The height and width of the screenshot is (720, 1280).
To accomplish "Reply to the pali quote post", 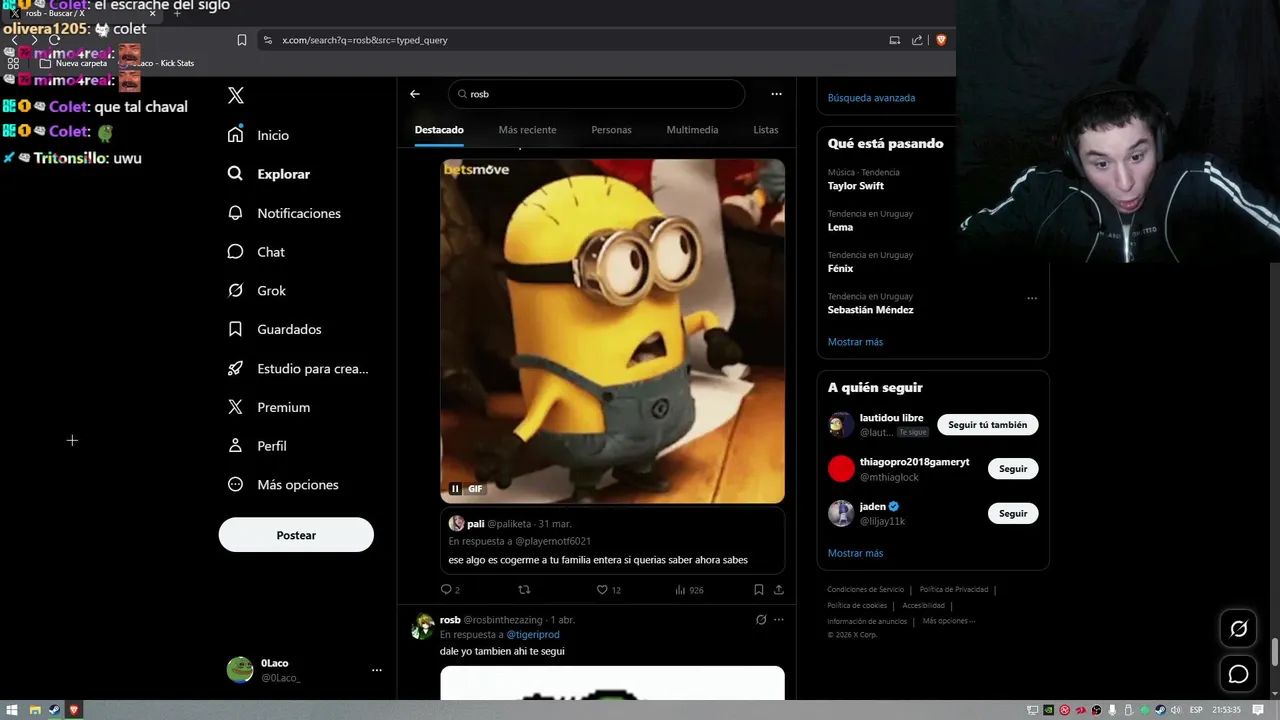I will [x=450, y=590].
